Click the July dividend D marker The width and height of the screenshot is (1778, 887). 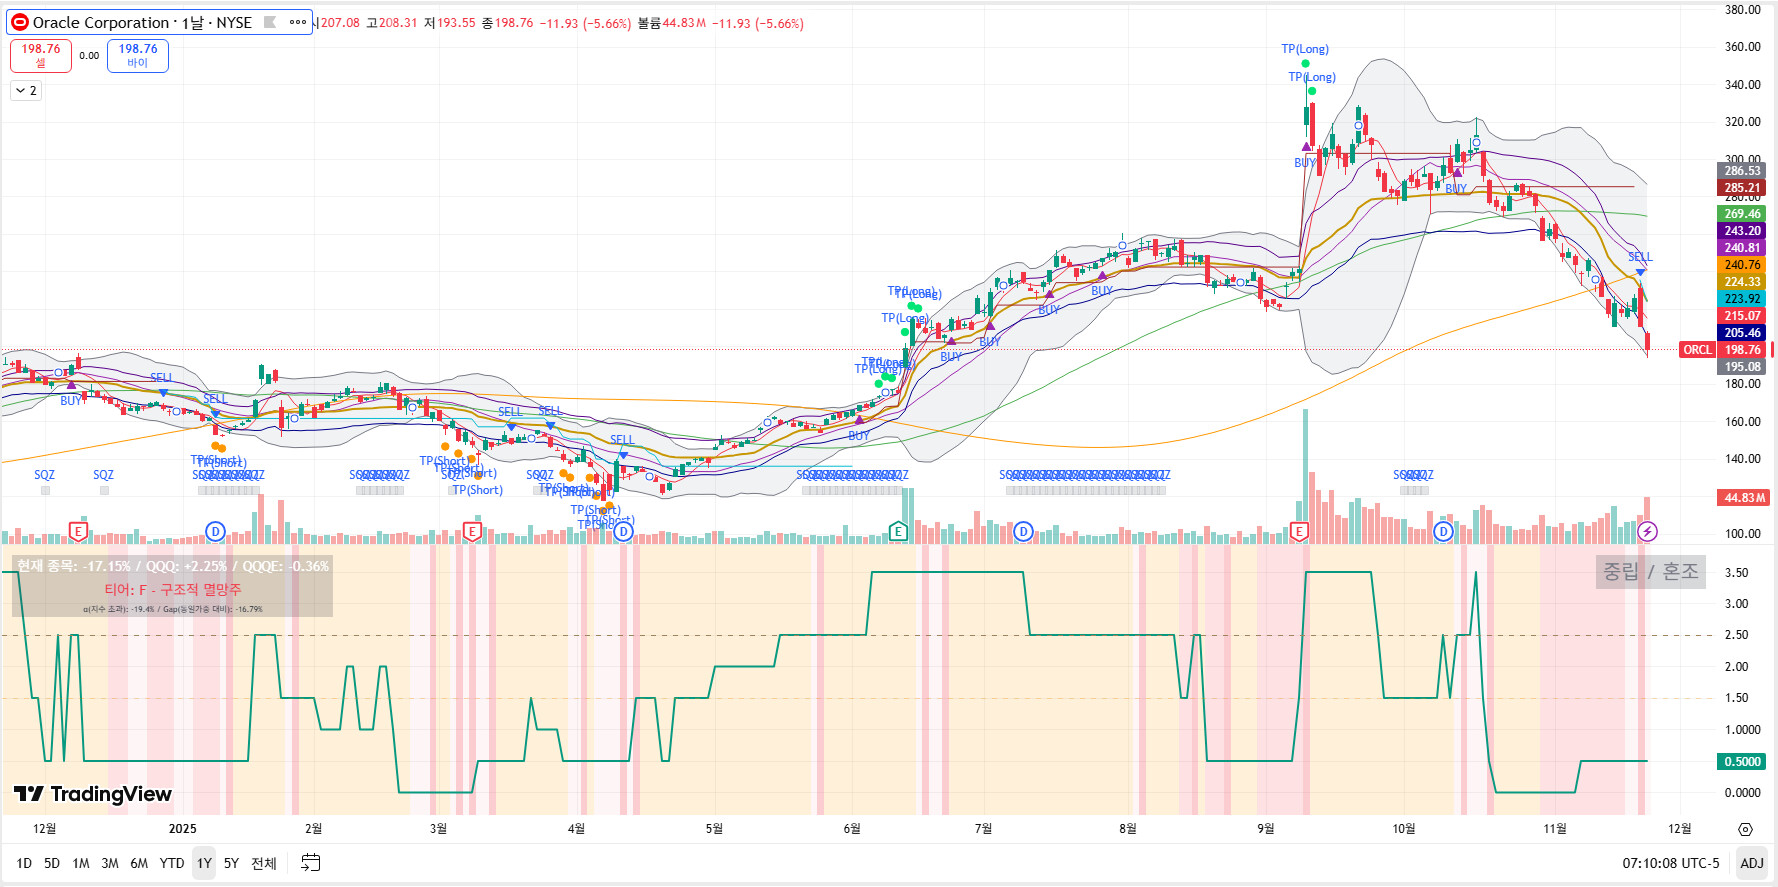pos(1023,531)
